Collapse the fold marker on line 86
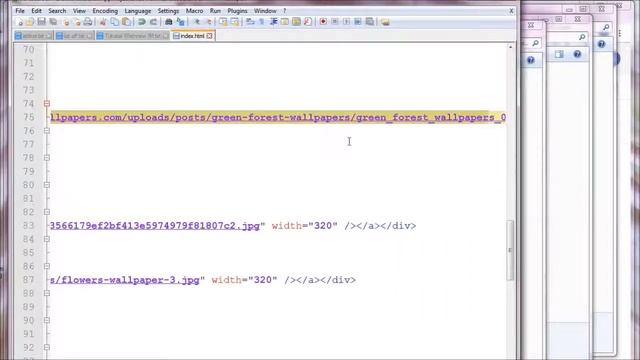Image resolution: width=640 pixels, height=360 pixels. coord(47,266)
